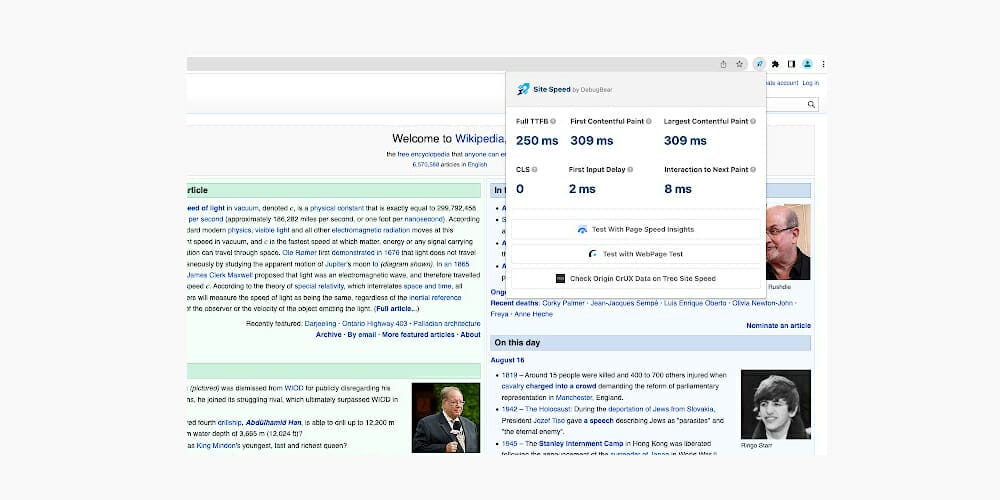
Task: Open the James Clerk Maxwell link
Action: tap(219, 276)
